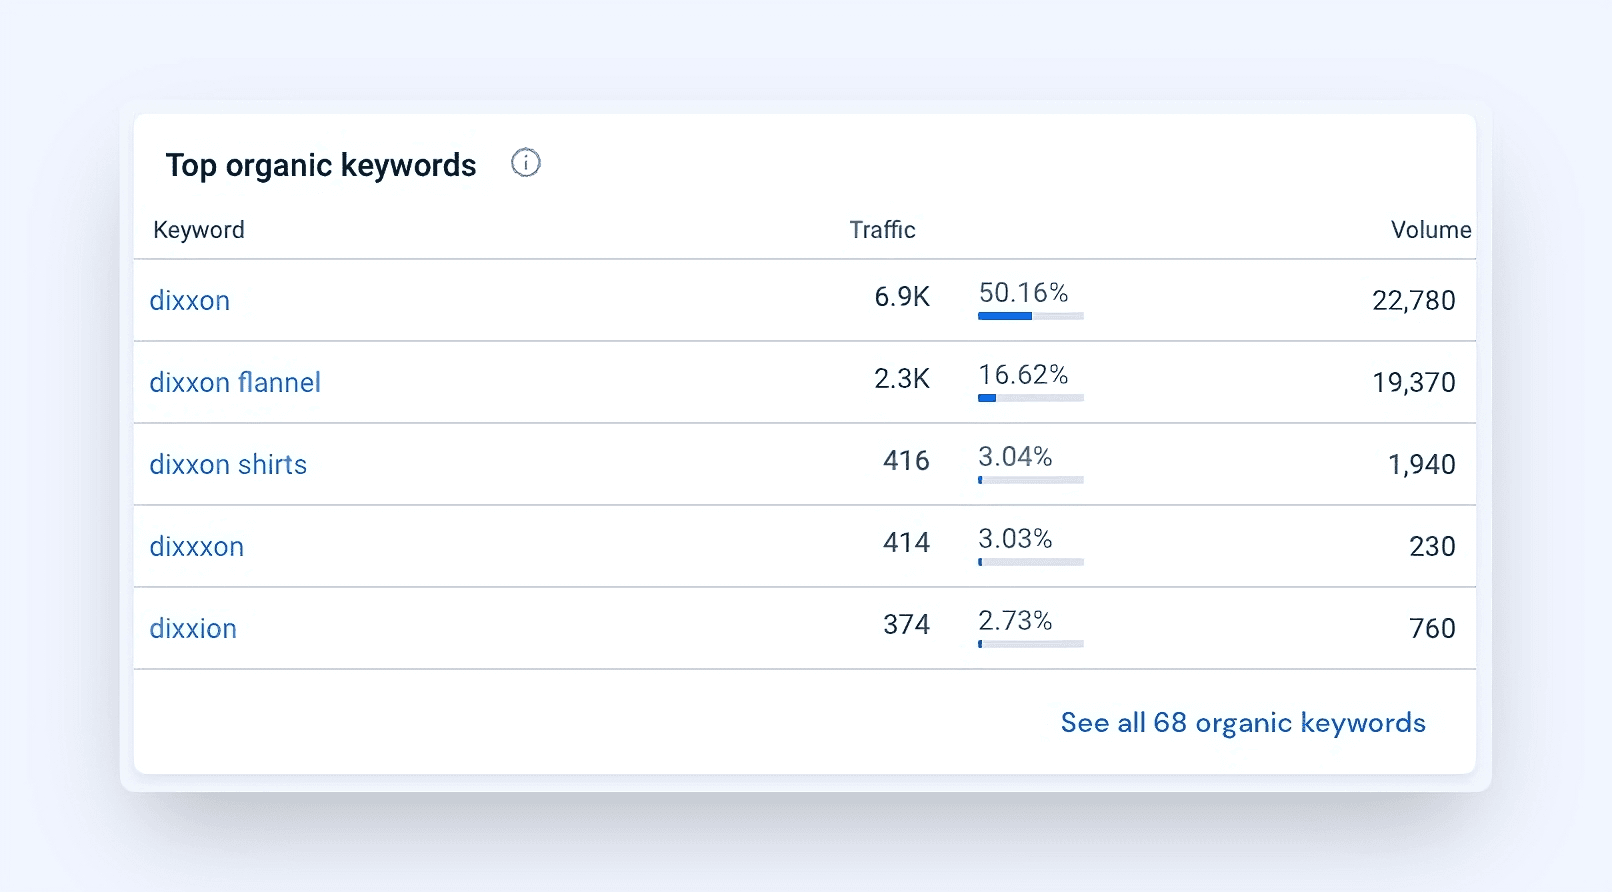Click the 50.16% traffic share bar
This screenshot has height=892, width=1612.
1031,316
